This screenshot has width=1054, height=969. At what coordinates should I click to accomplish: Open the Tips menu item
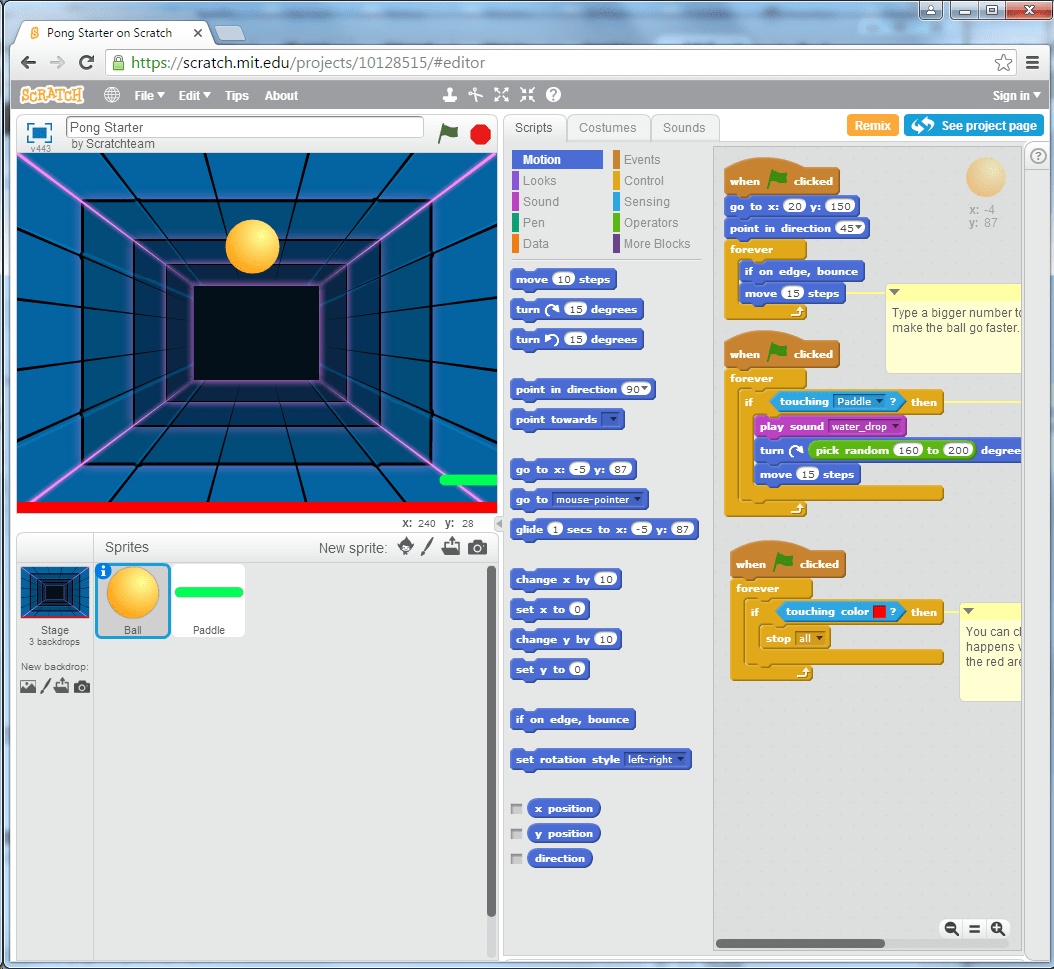click(x=237, y=95)
